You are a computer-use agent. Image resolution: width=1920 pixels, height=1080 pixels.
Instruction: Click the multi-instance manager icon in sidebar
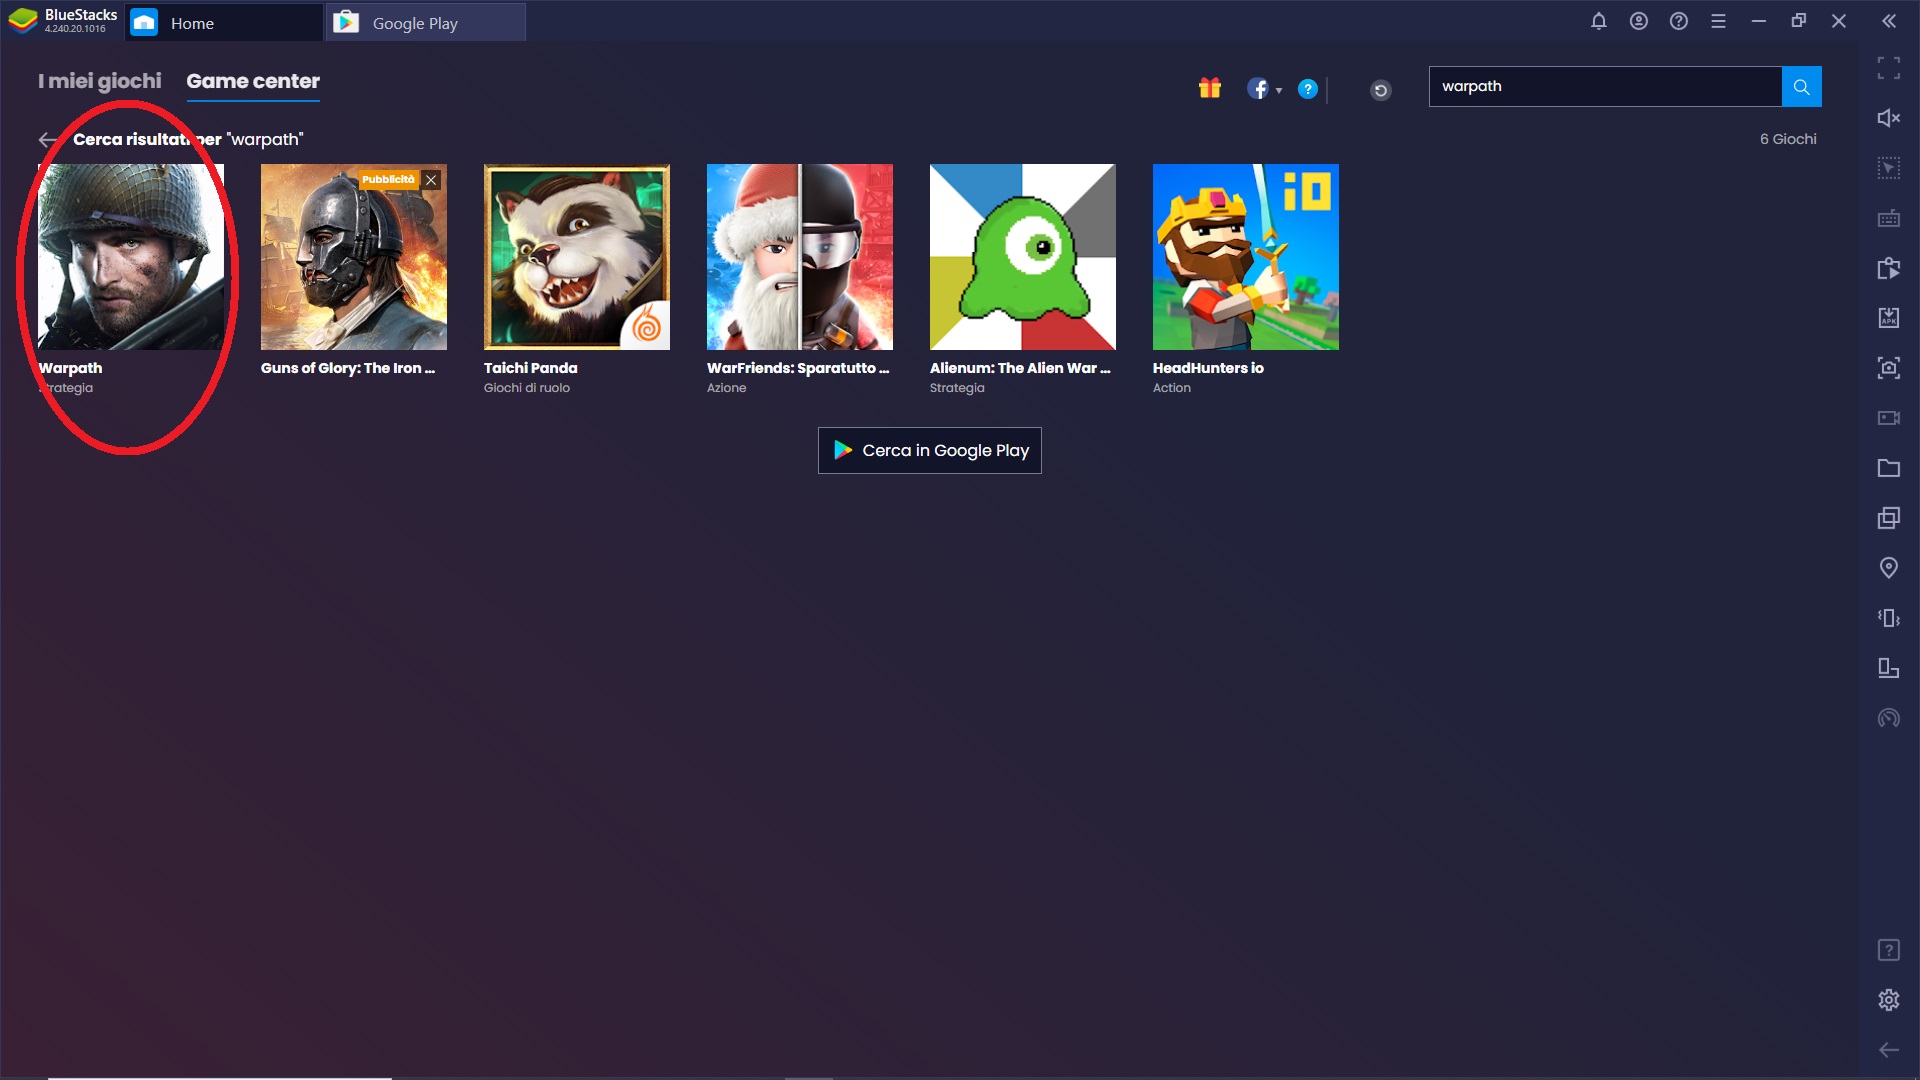pos(1888,517)
